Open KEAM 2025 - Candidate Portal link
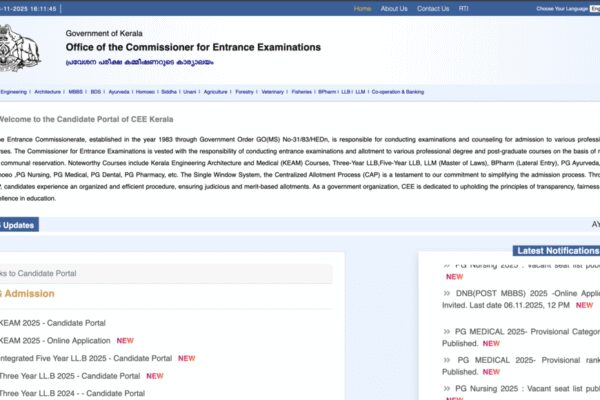Screen dimensions: 600x400 52,323
